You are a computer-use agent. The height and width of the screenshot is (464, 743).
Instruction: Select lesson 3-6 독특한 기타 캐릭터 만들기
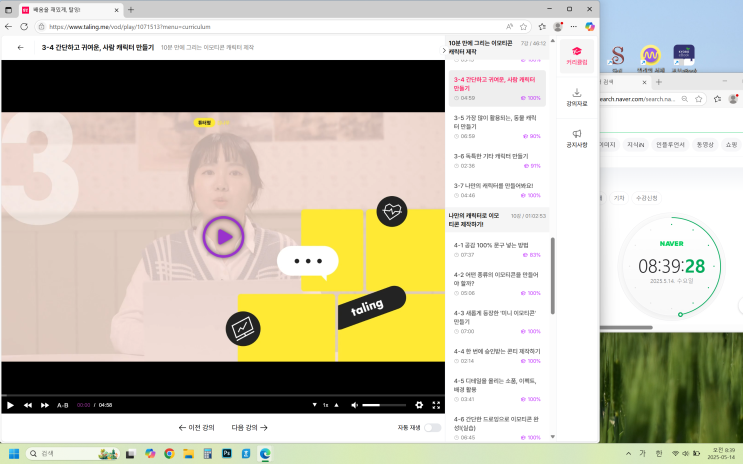click(x=497, y=161)
